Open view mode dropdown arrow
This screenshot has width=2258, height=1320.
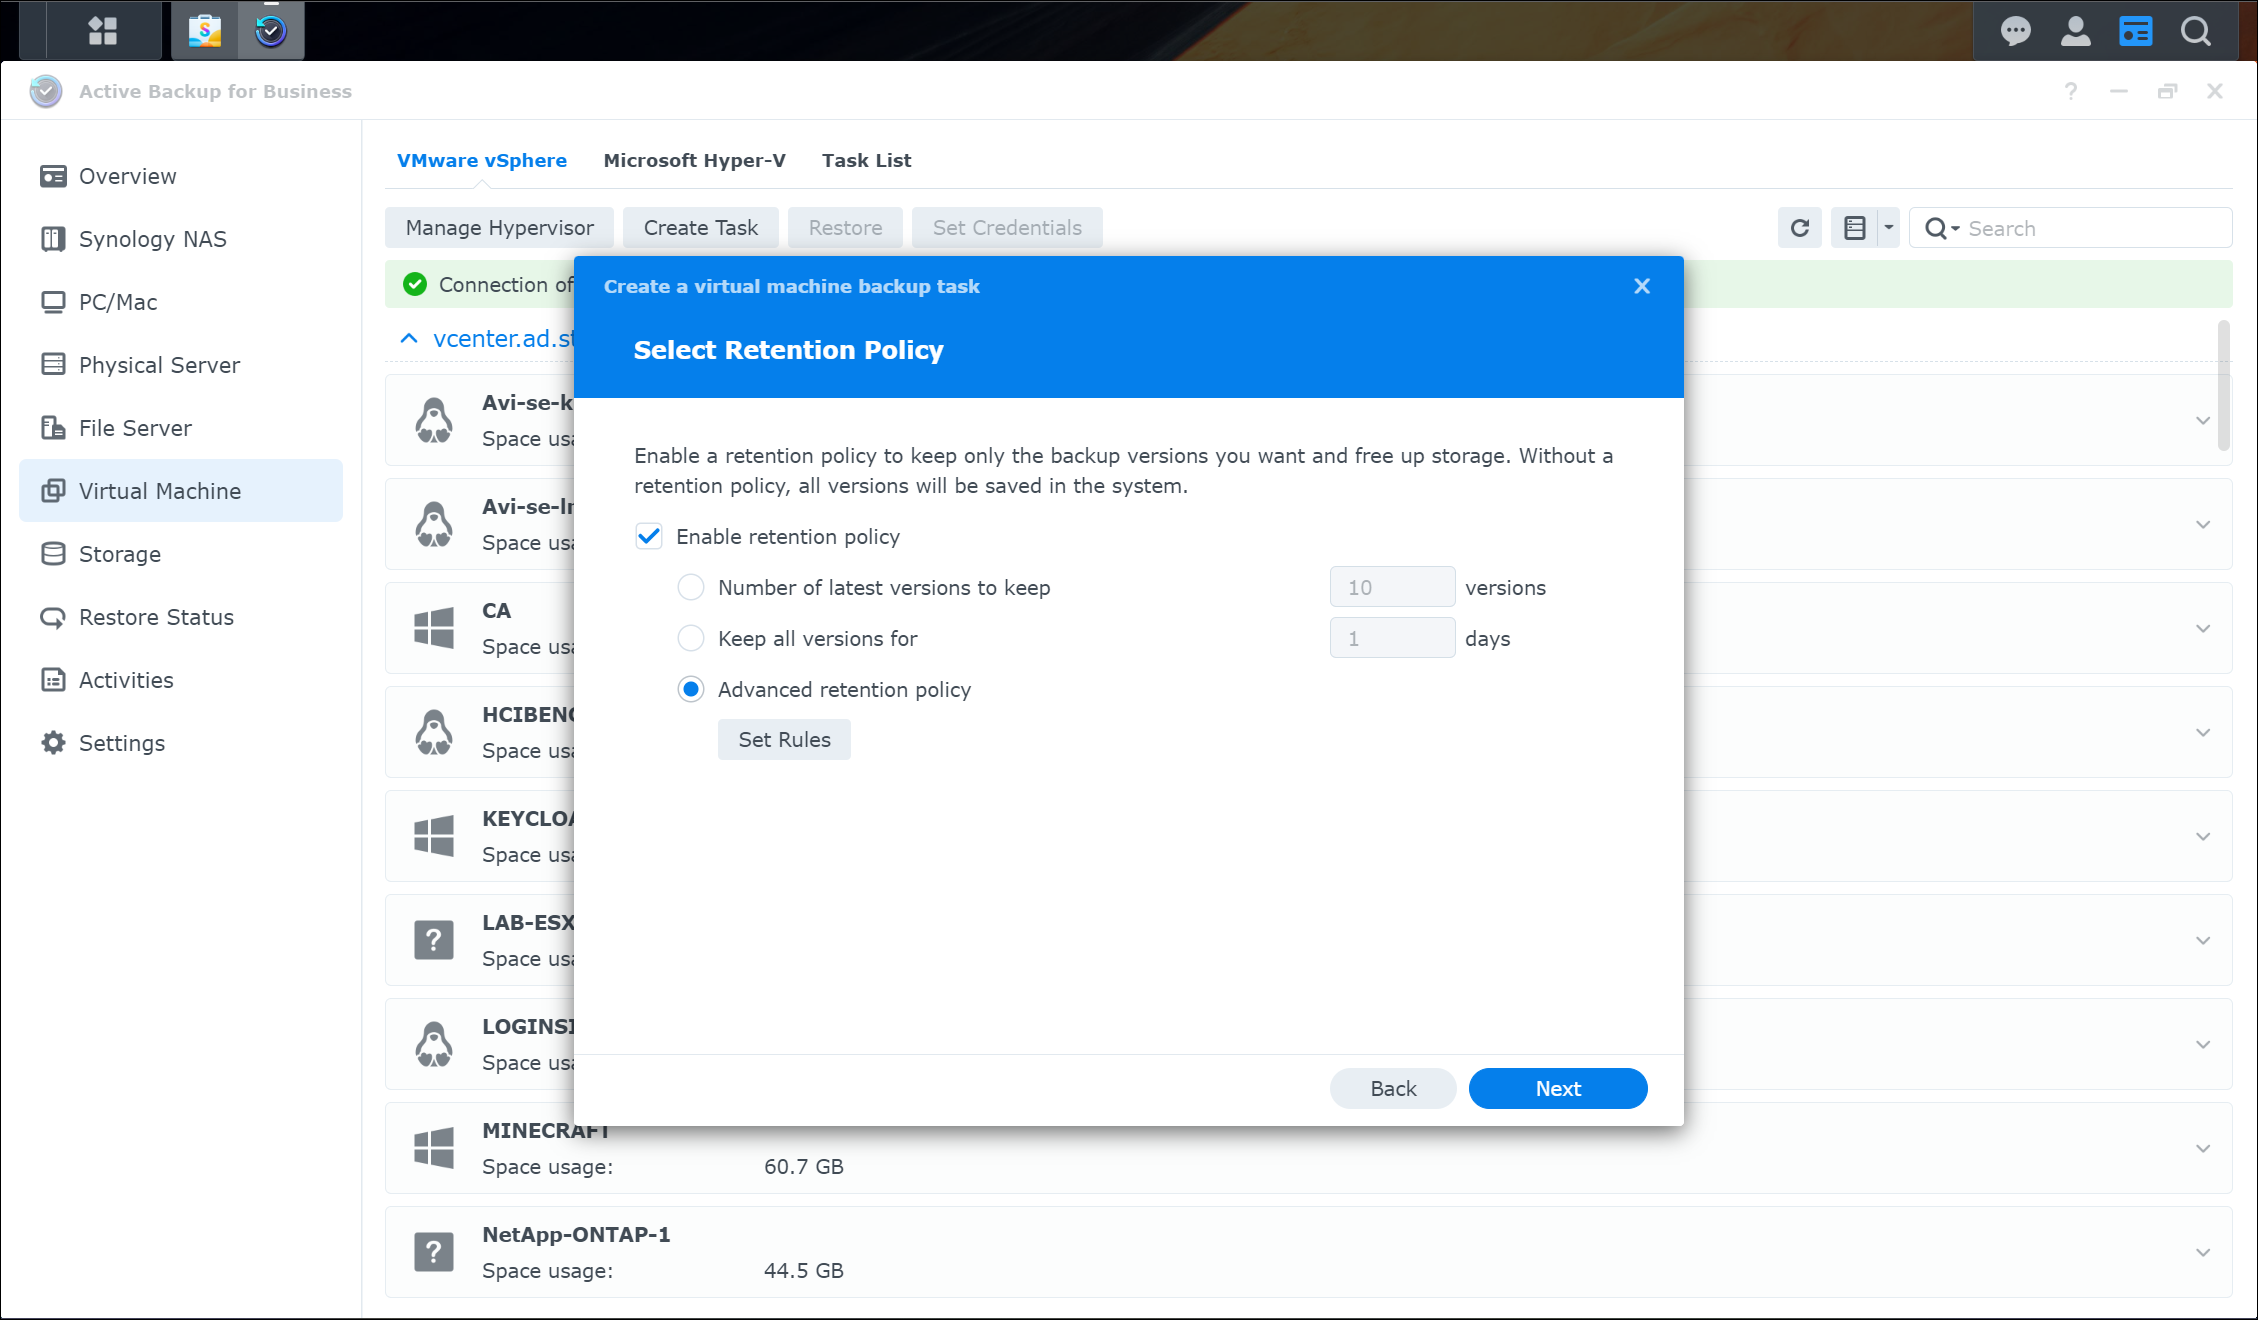point(1888,228)
